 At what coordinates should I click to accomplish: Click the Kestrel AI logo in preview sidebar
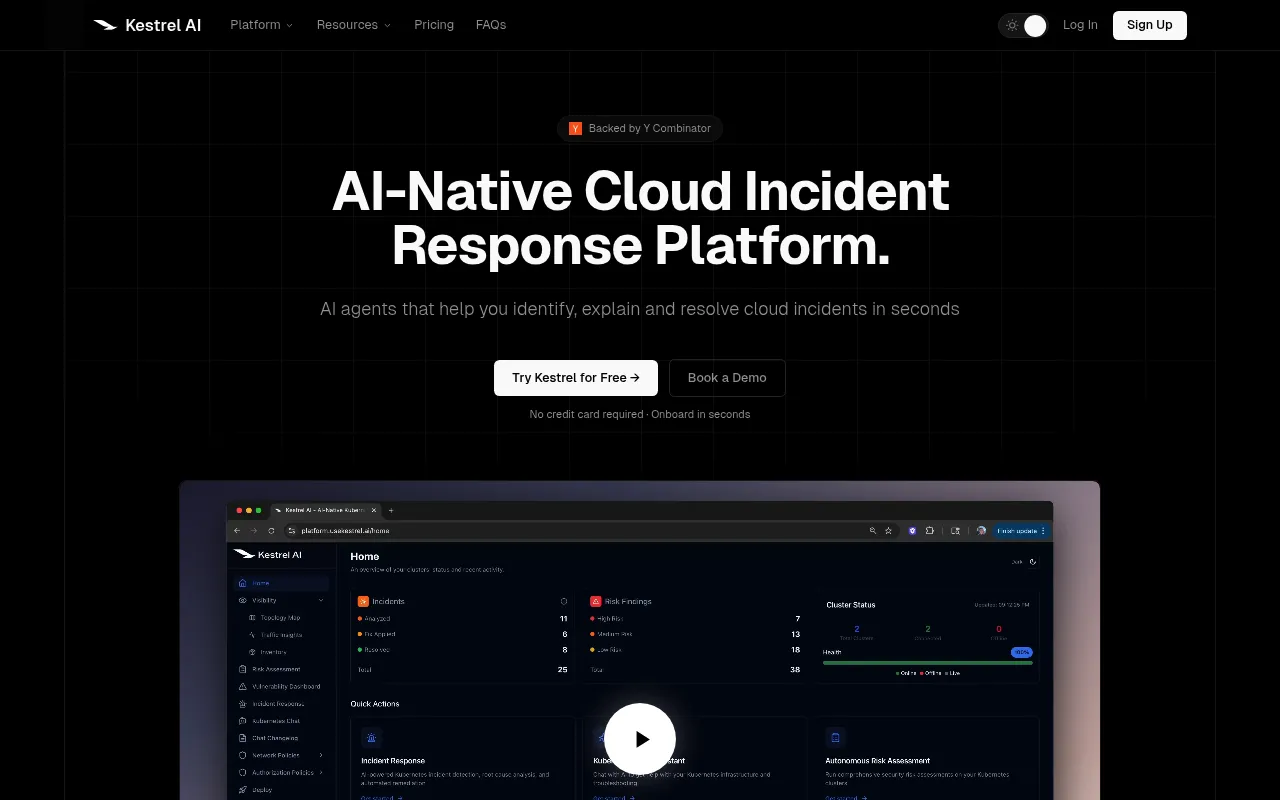(267, 554)
